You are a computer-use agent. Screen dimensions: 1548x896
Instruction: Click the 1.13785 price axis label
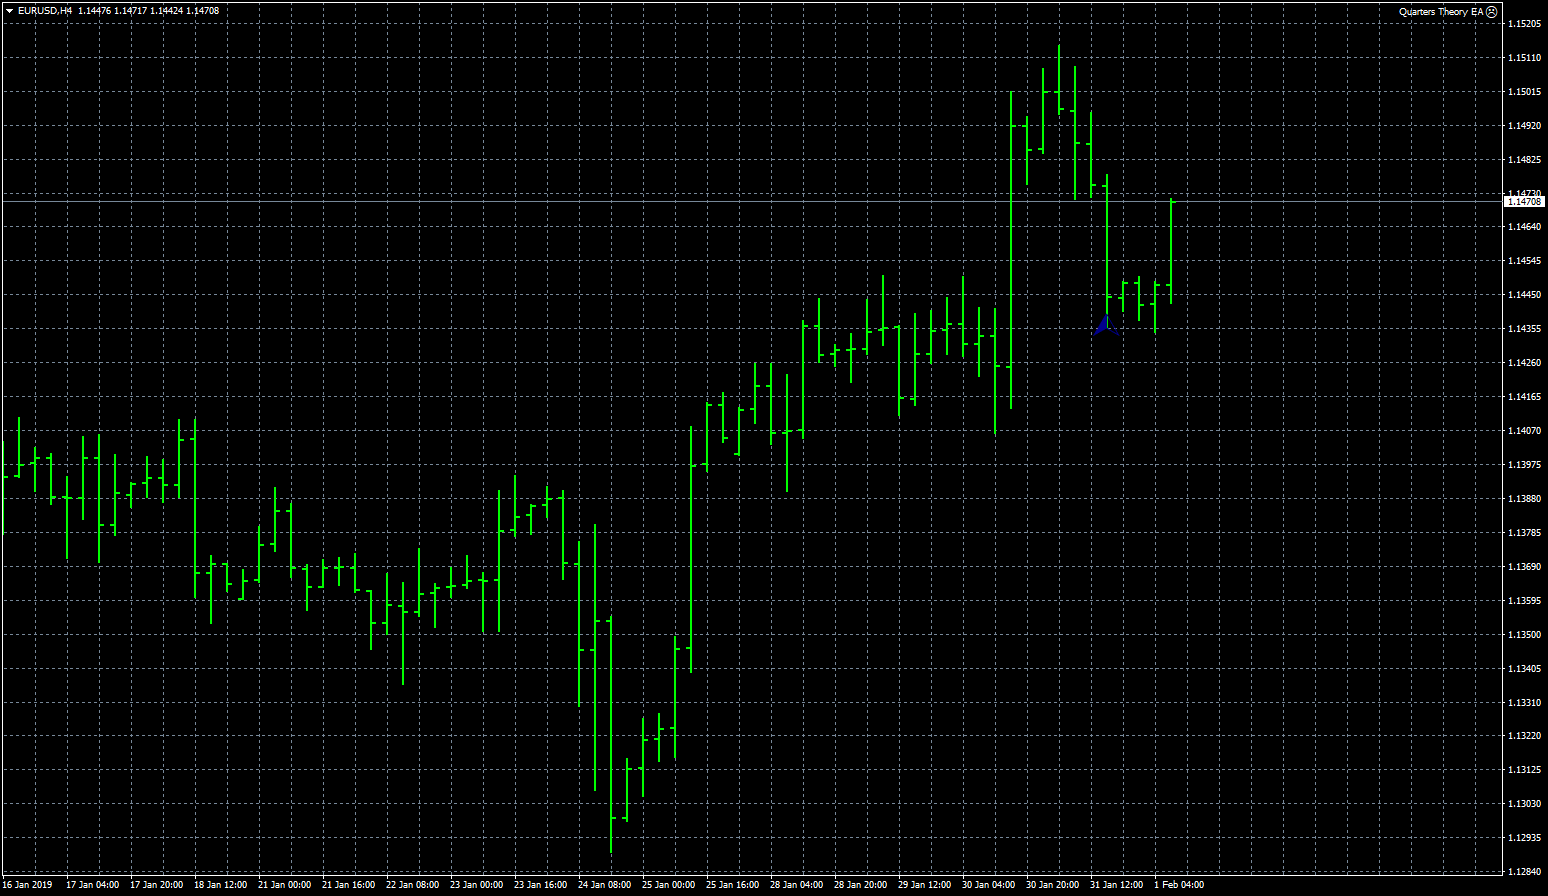tap(1524, 533)
